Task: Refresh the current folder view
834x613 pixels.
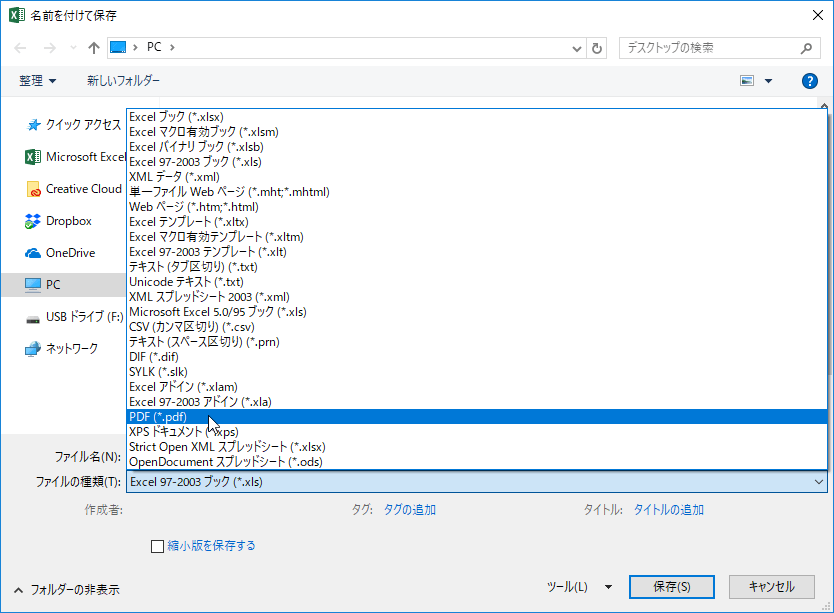Action: click(597, 48)
